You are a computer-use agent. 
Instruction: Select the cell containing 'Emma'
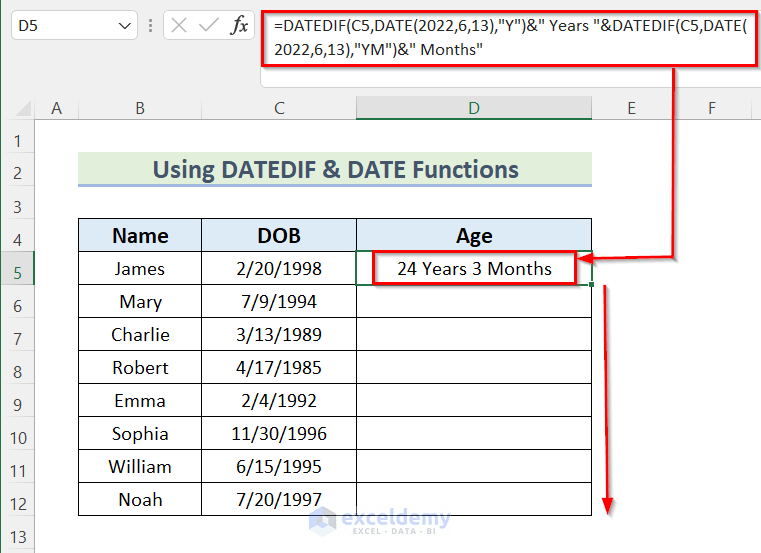click(140, 401)
